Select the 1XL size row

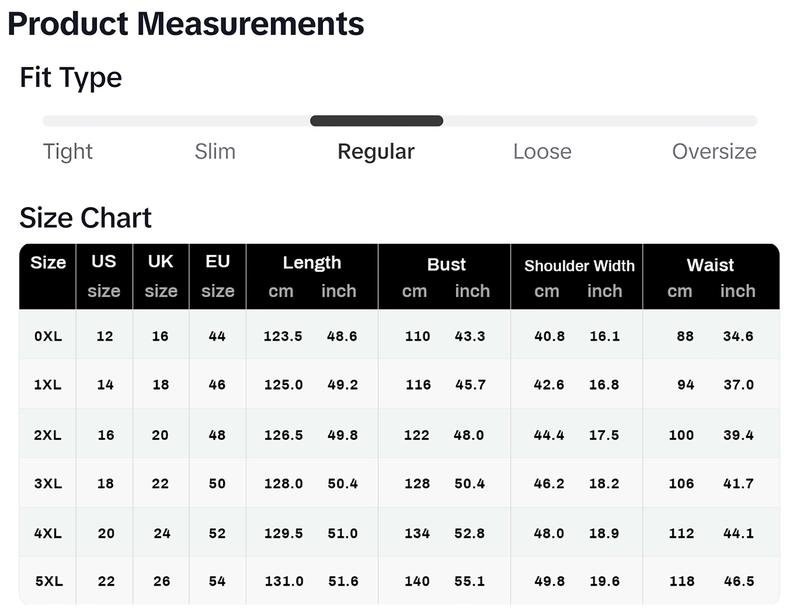399,384
